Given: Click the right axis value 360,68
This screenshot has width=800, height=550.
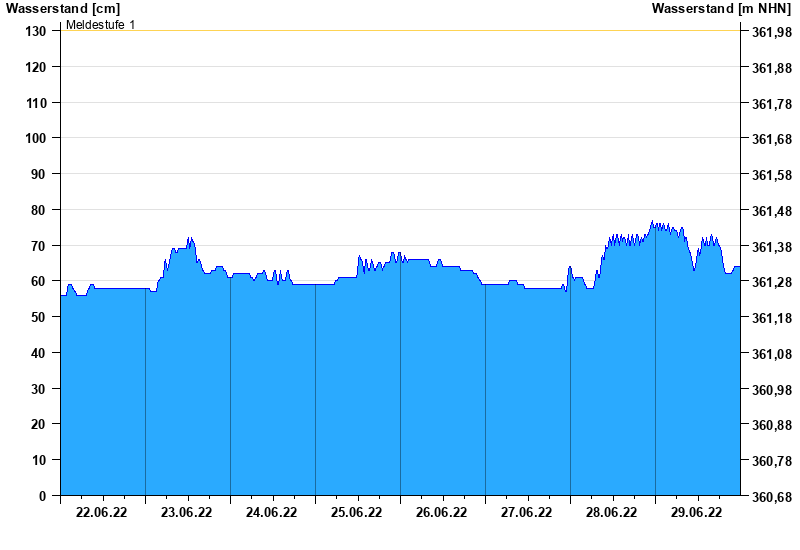Looking at the screenshot, I should point(772,496).
